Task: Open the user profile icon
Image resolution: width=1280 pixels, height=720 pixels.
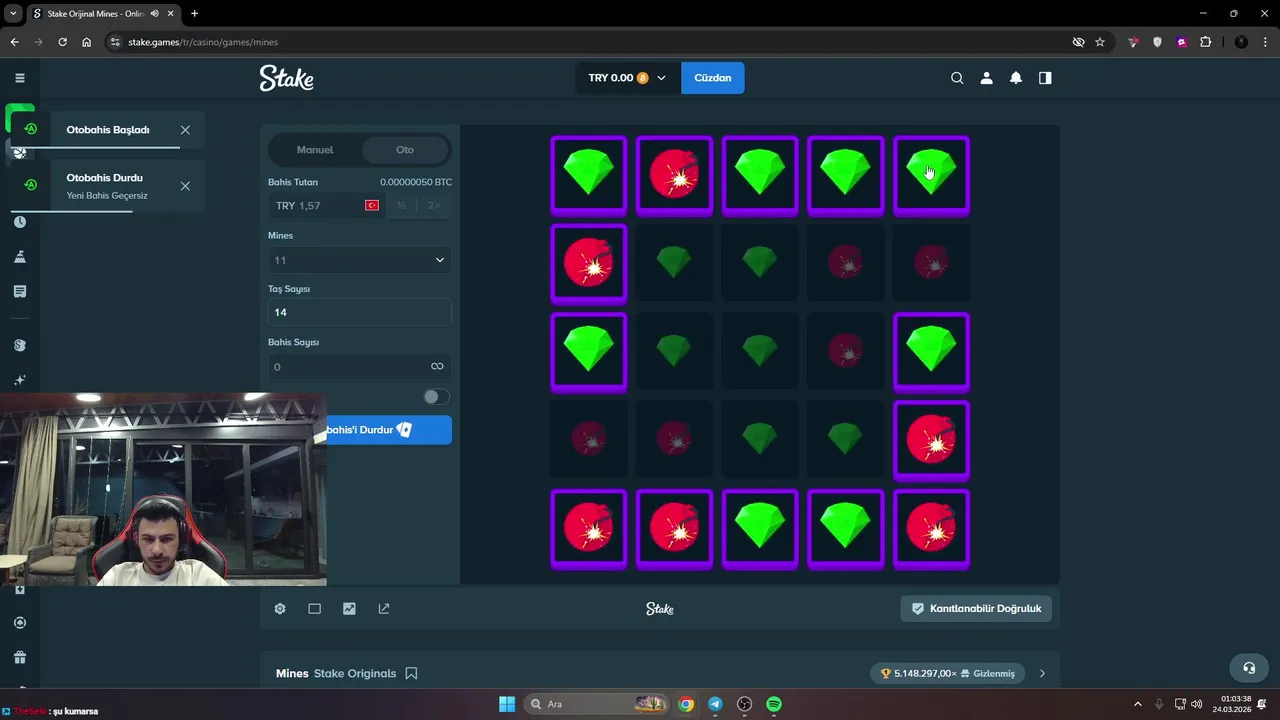Action: [x=986, y=78]
